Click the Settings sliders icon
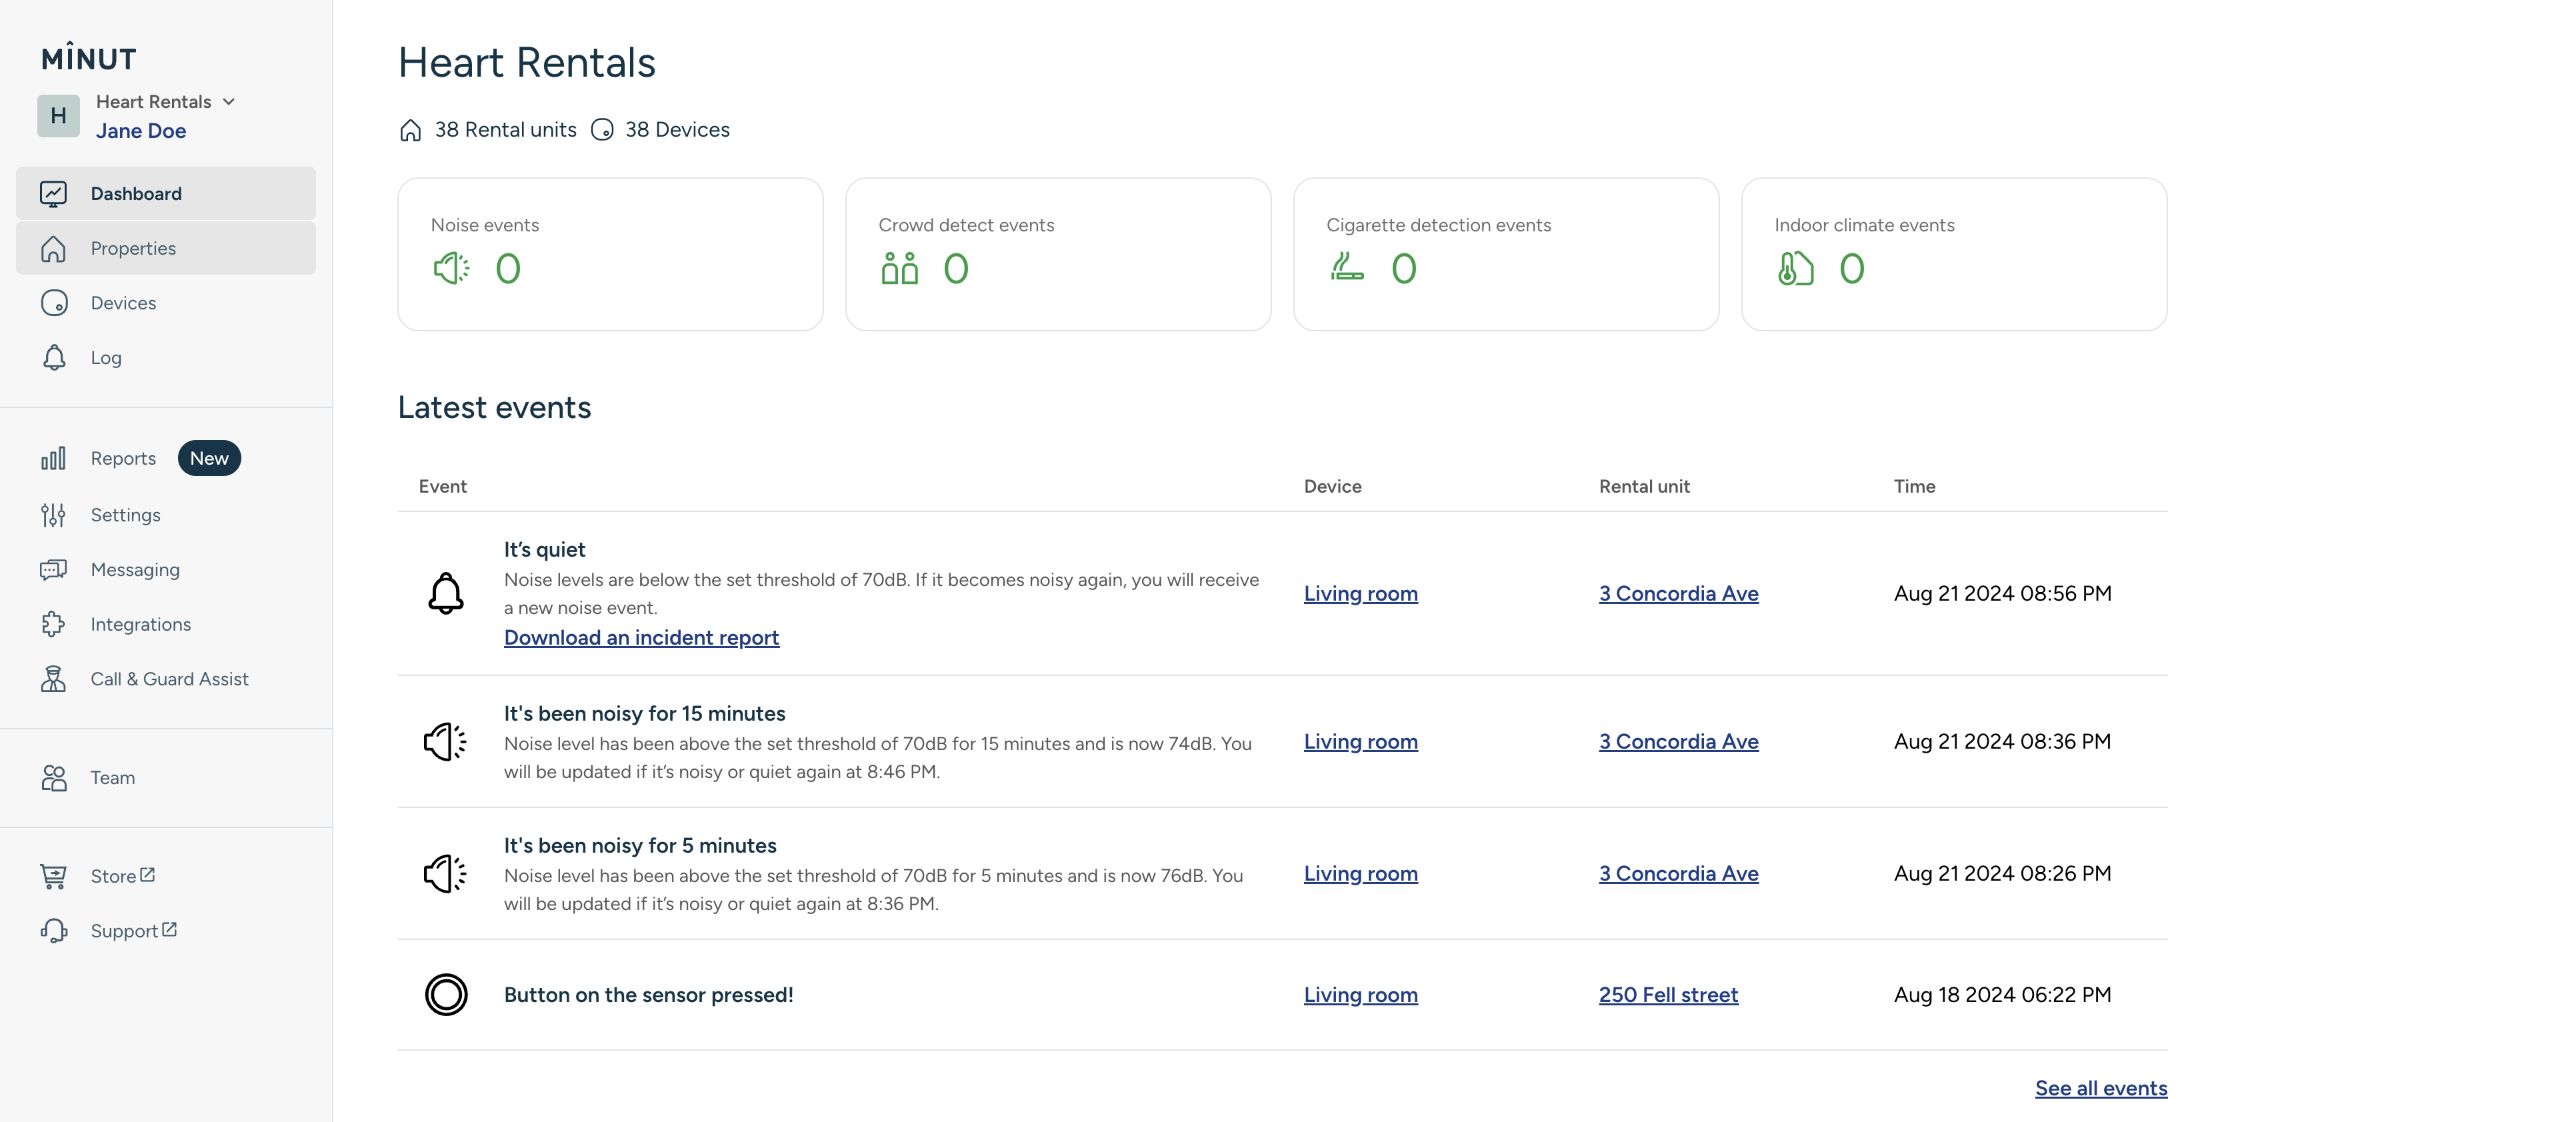The width and height of the screenshot is (2560, 1122). click(x=53, y=515)
